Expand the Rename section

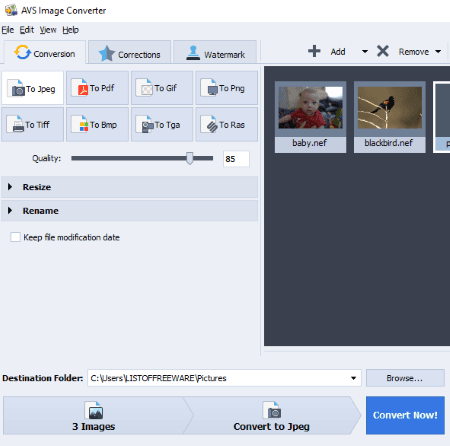click(x=130, y=211)
